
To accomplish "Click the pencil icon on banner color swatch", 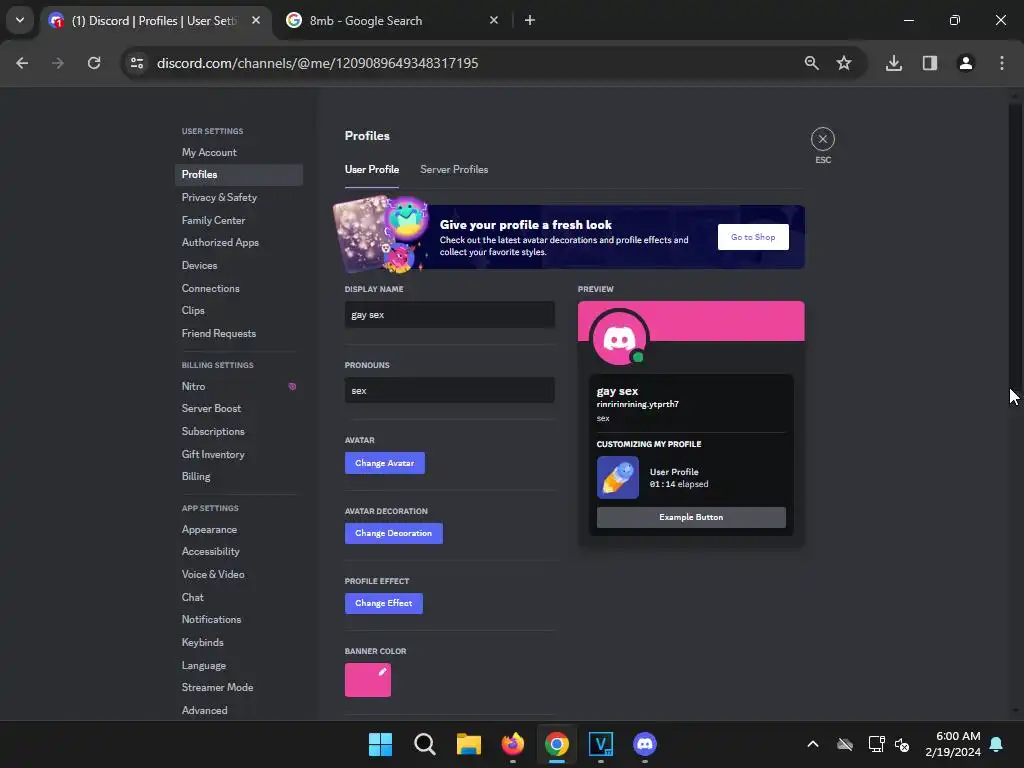I will [x=382, y=671].
